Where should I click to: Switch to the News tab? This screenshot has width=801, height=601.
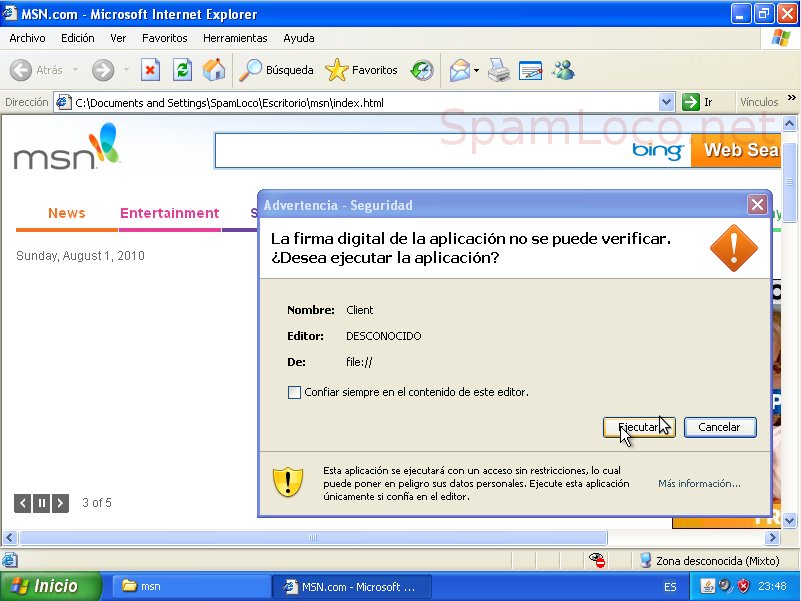click(x=66, y=213)
